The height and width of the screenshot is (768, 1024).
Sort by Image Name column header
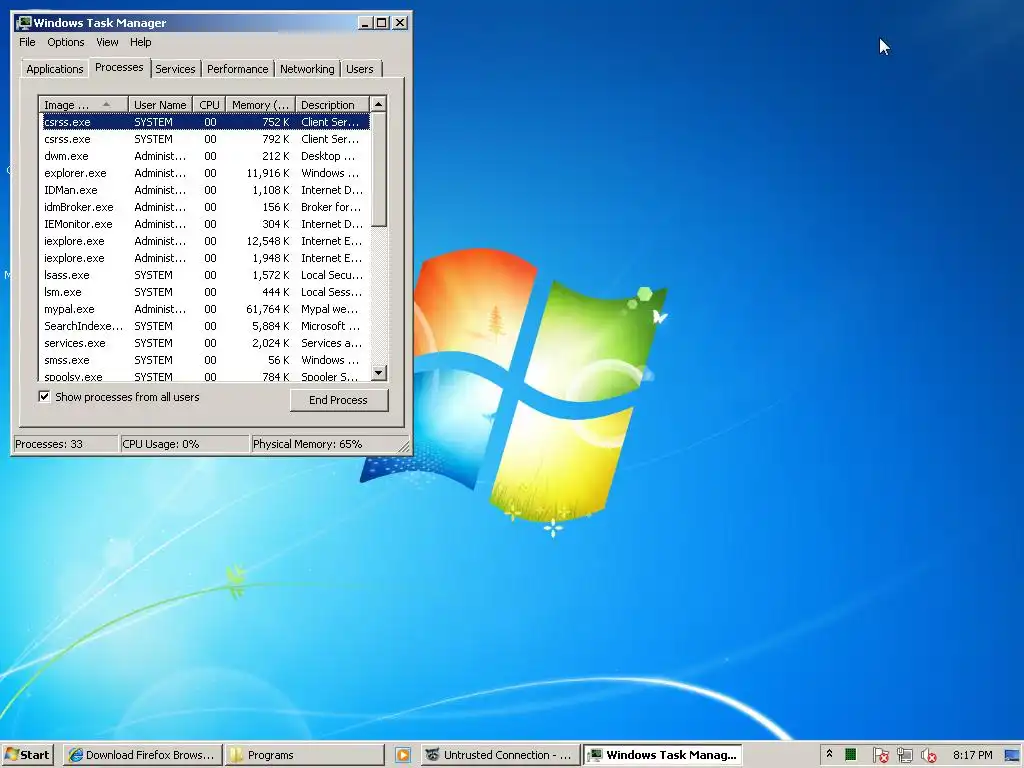[x=83, y=104]
